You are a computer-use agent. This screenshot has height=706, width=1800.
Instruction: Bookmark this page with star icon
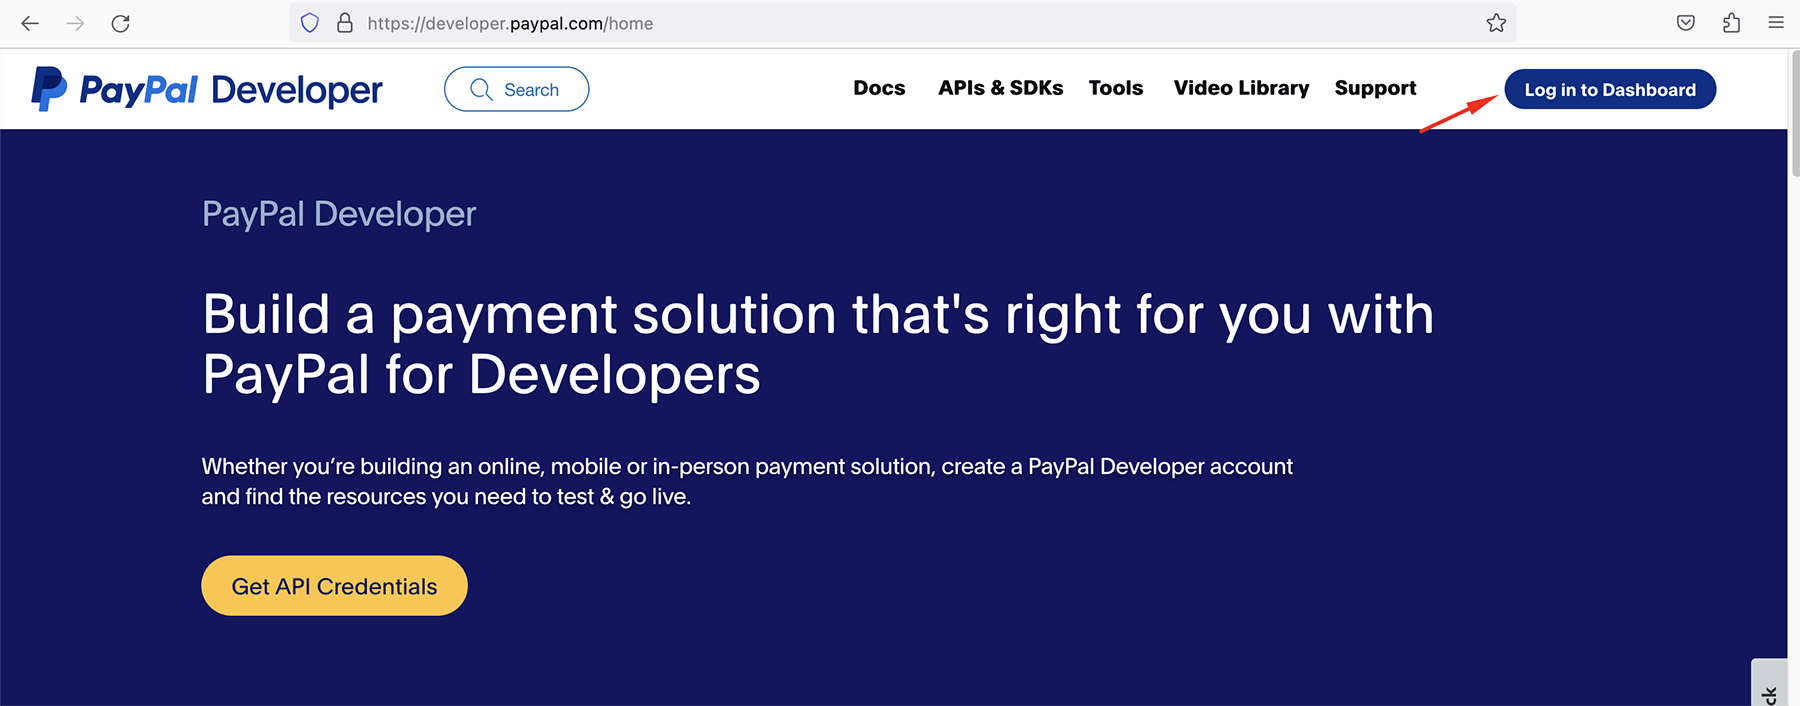1496,23
